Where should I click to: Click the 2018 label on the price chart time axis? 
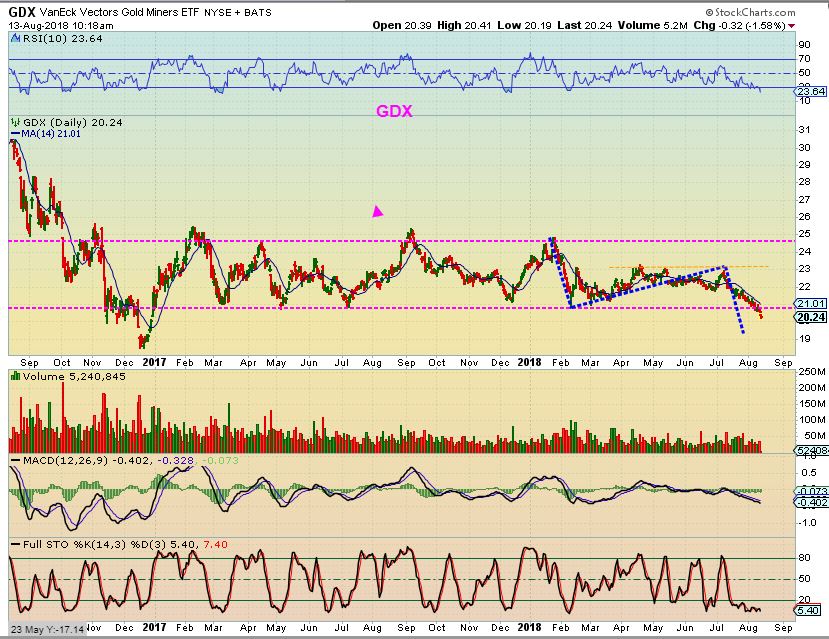click(x=529, y=362)
